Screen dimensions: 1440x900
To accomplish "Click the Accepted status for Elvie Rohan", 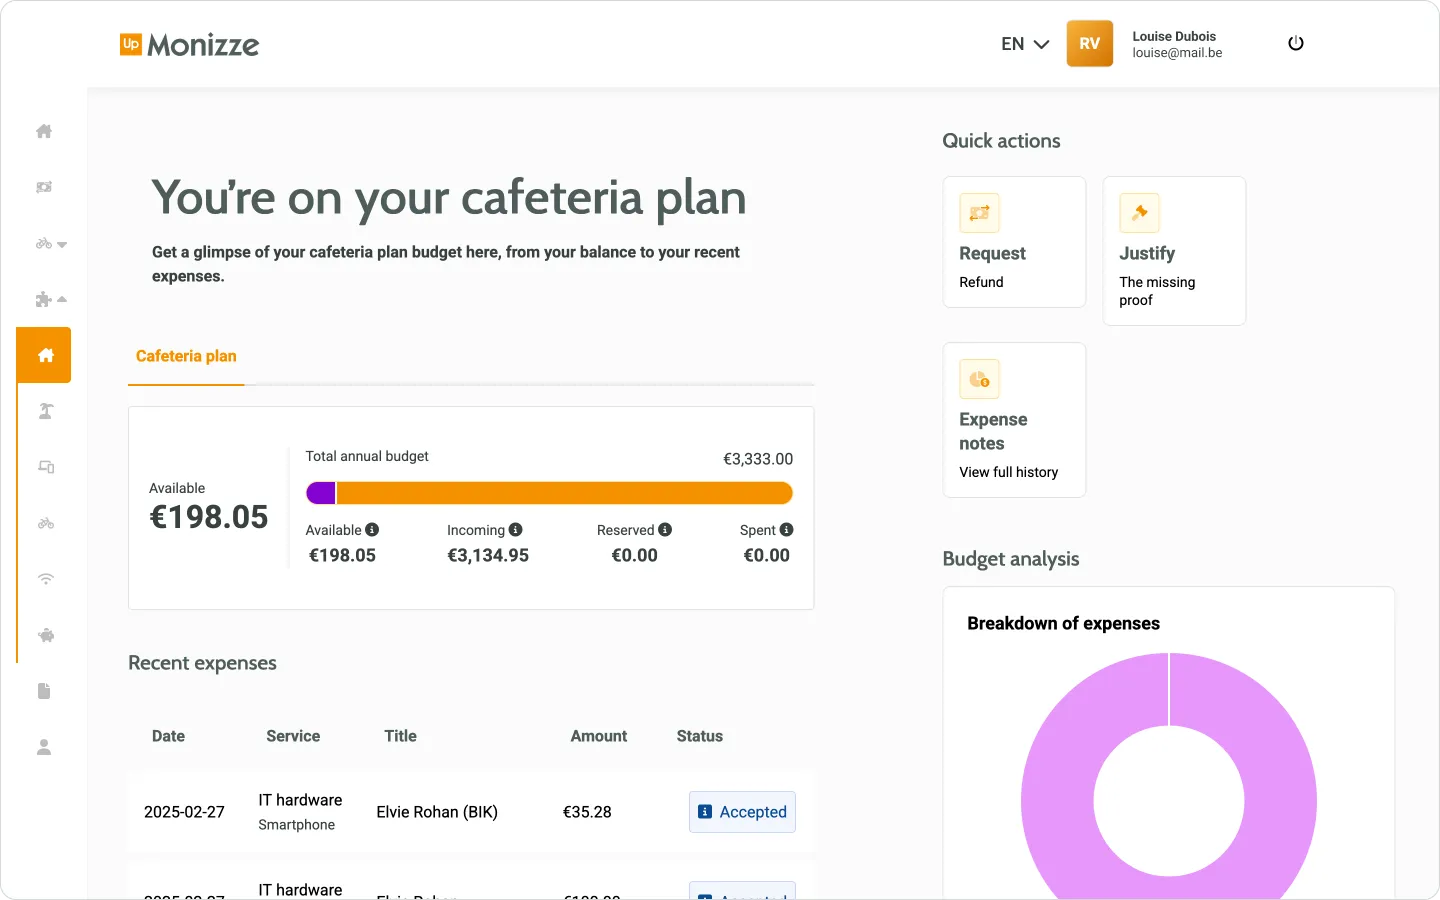I will click(742, 812).
